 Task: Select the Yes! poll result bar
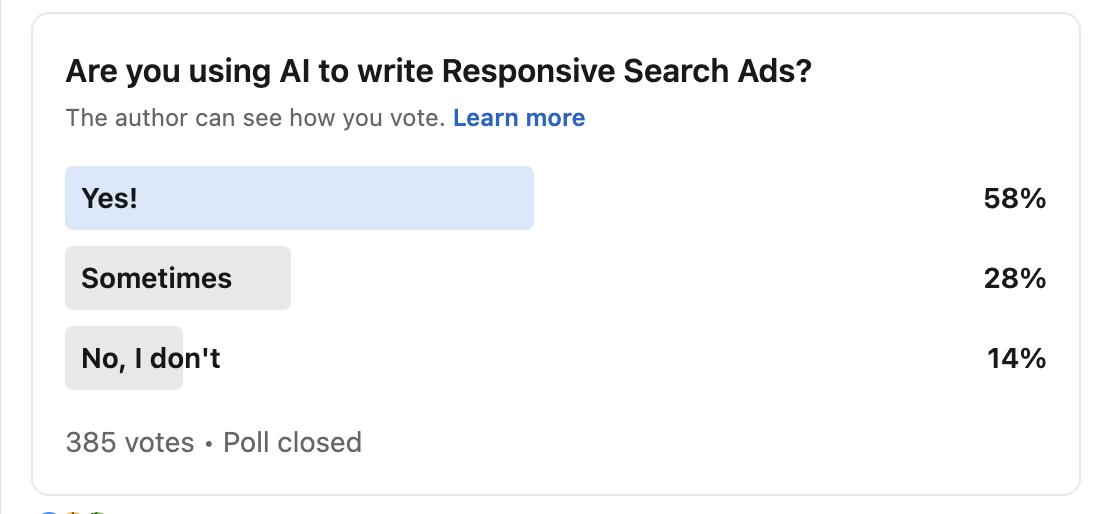pos(299,198)
